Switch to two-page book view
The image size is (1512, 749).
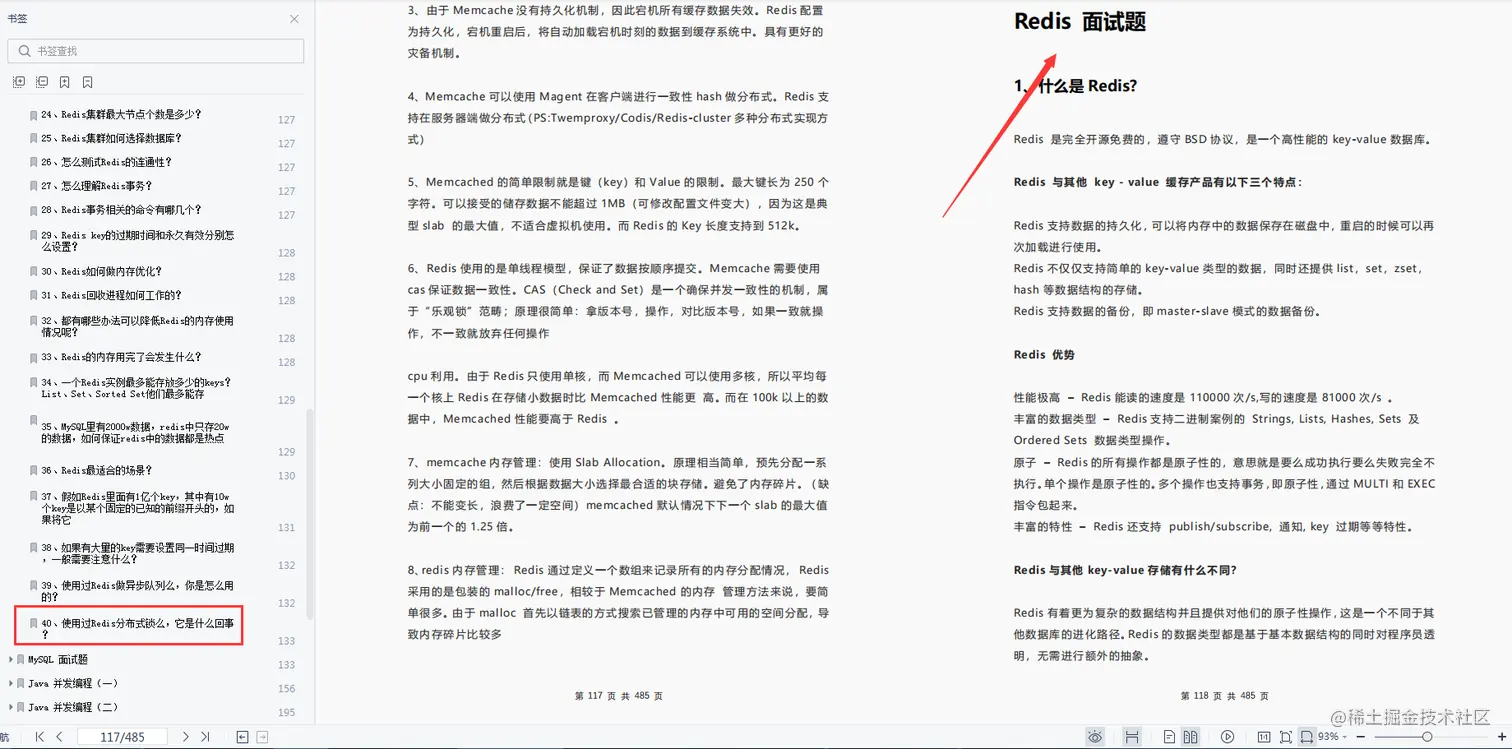(x=1190, y=736)
